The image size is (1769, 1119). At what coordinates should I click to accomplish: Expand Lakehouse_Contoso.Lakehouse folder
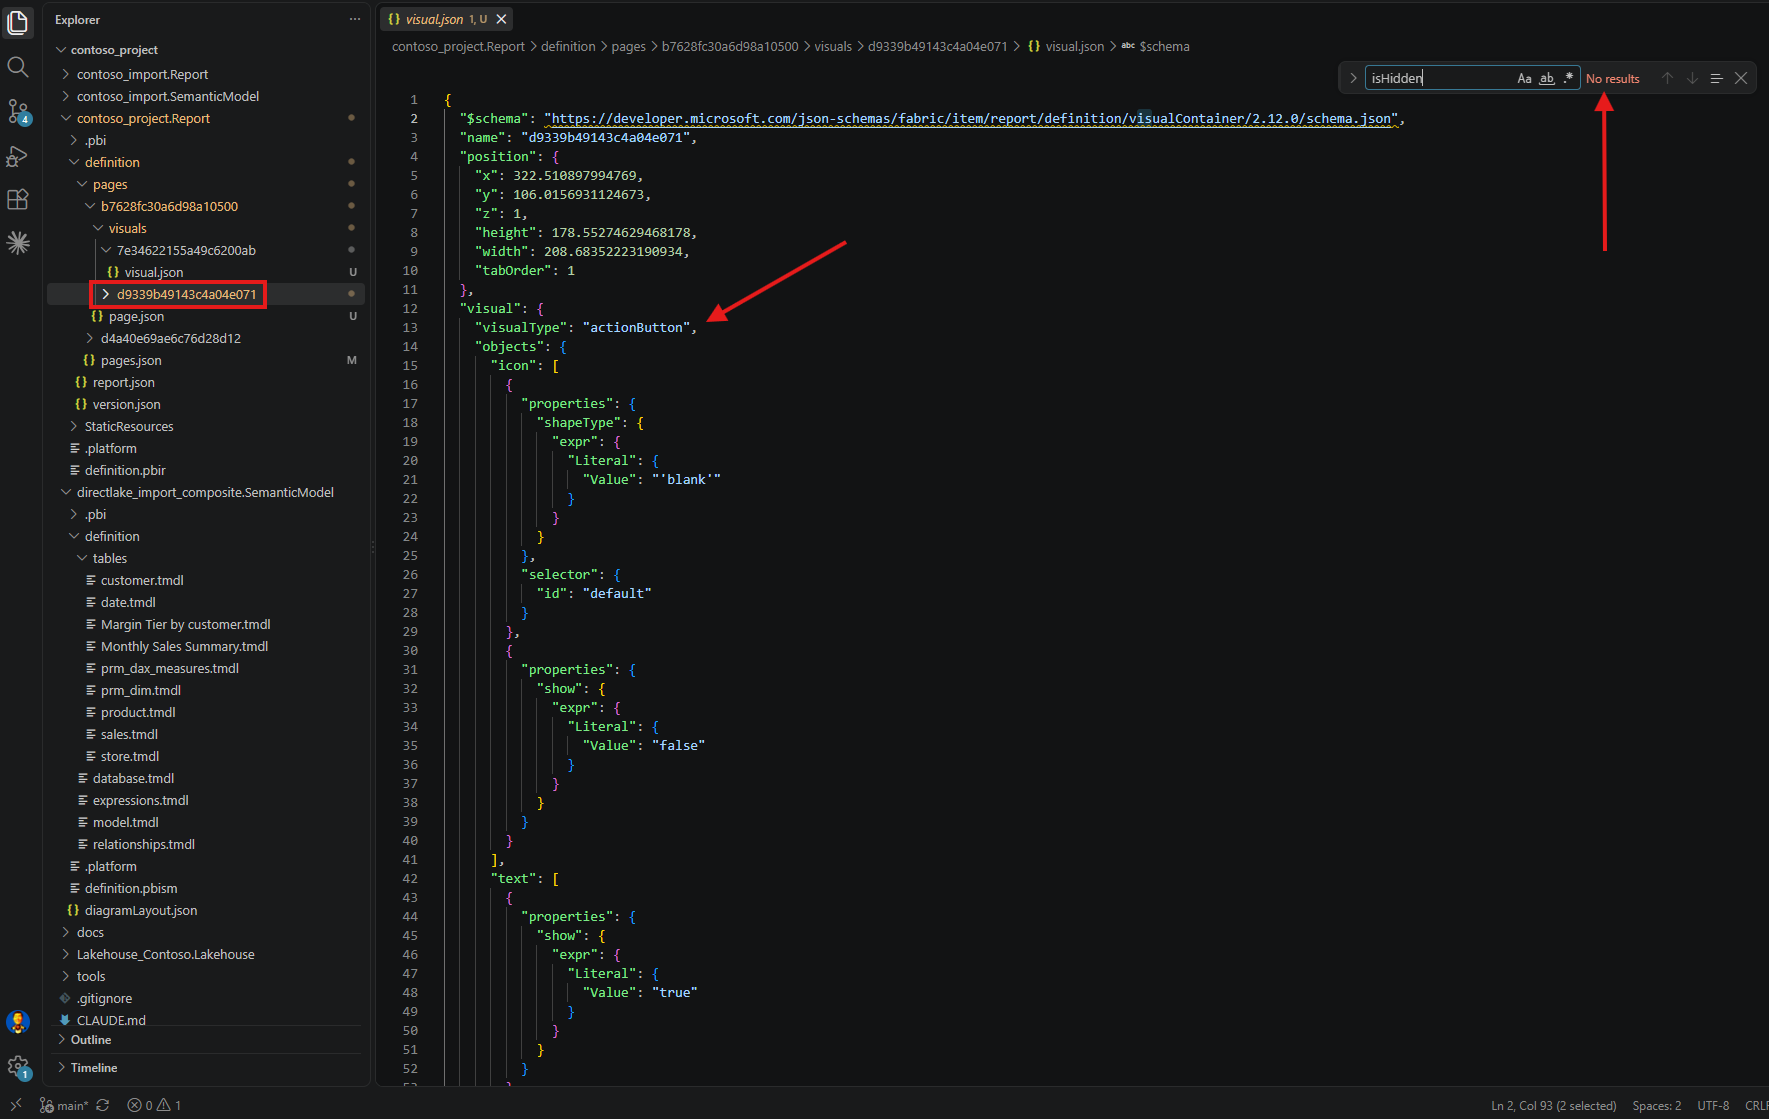click(x=165, y=954)
